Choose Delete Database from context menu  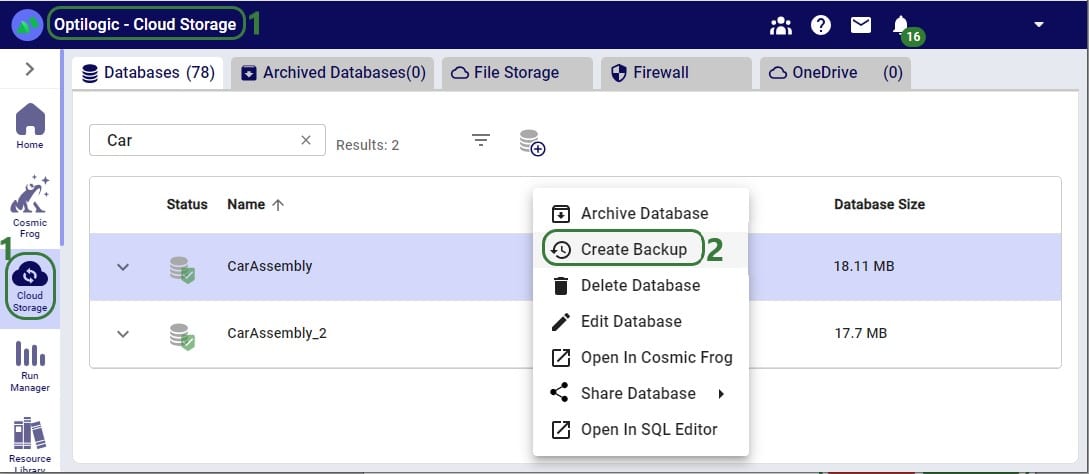[640, 286]
